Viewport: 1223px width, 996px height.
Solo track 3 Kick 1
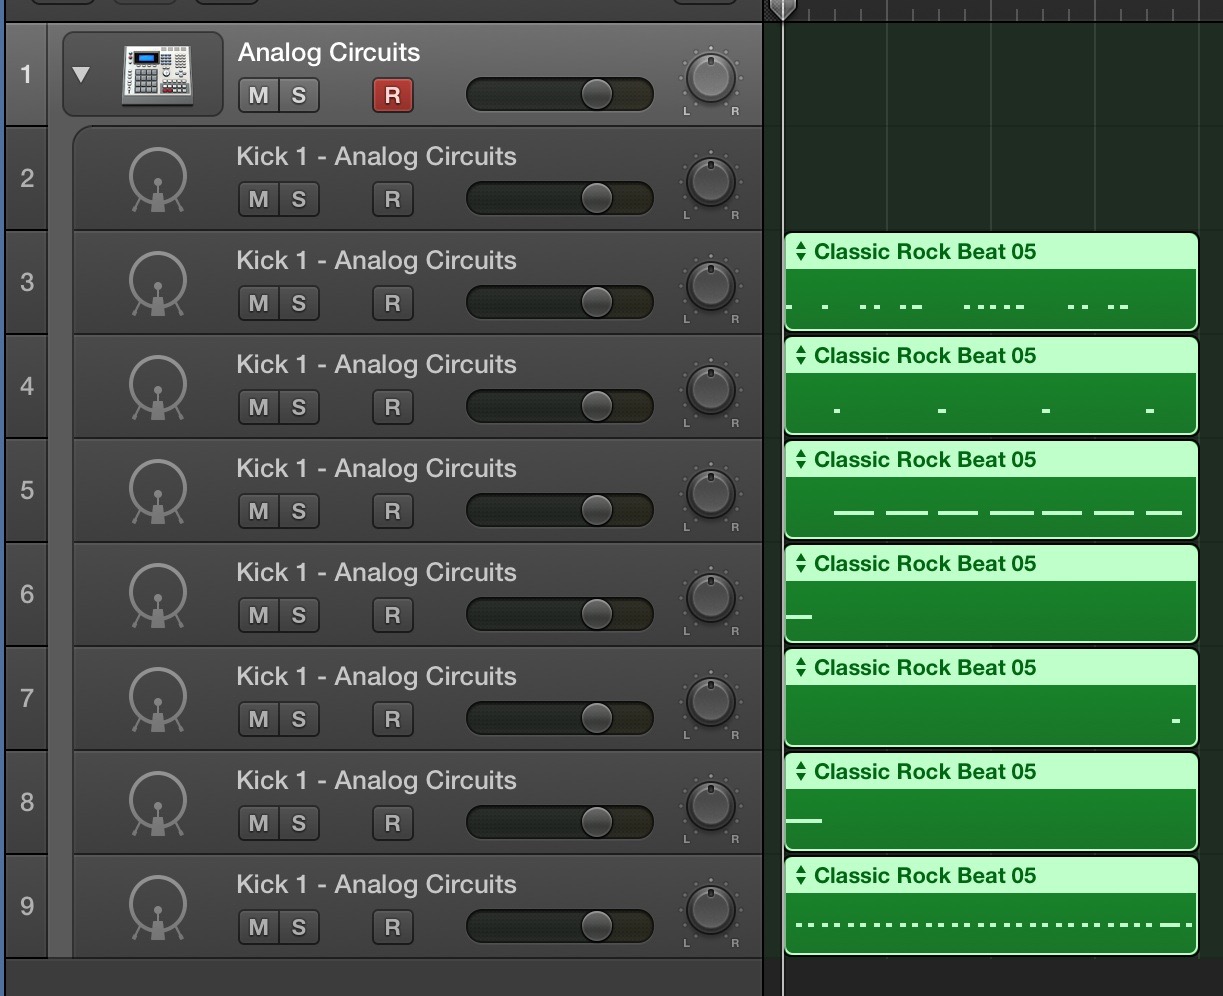click(x=299, y=303)
